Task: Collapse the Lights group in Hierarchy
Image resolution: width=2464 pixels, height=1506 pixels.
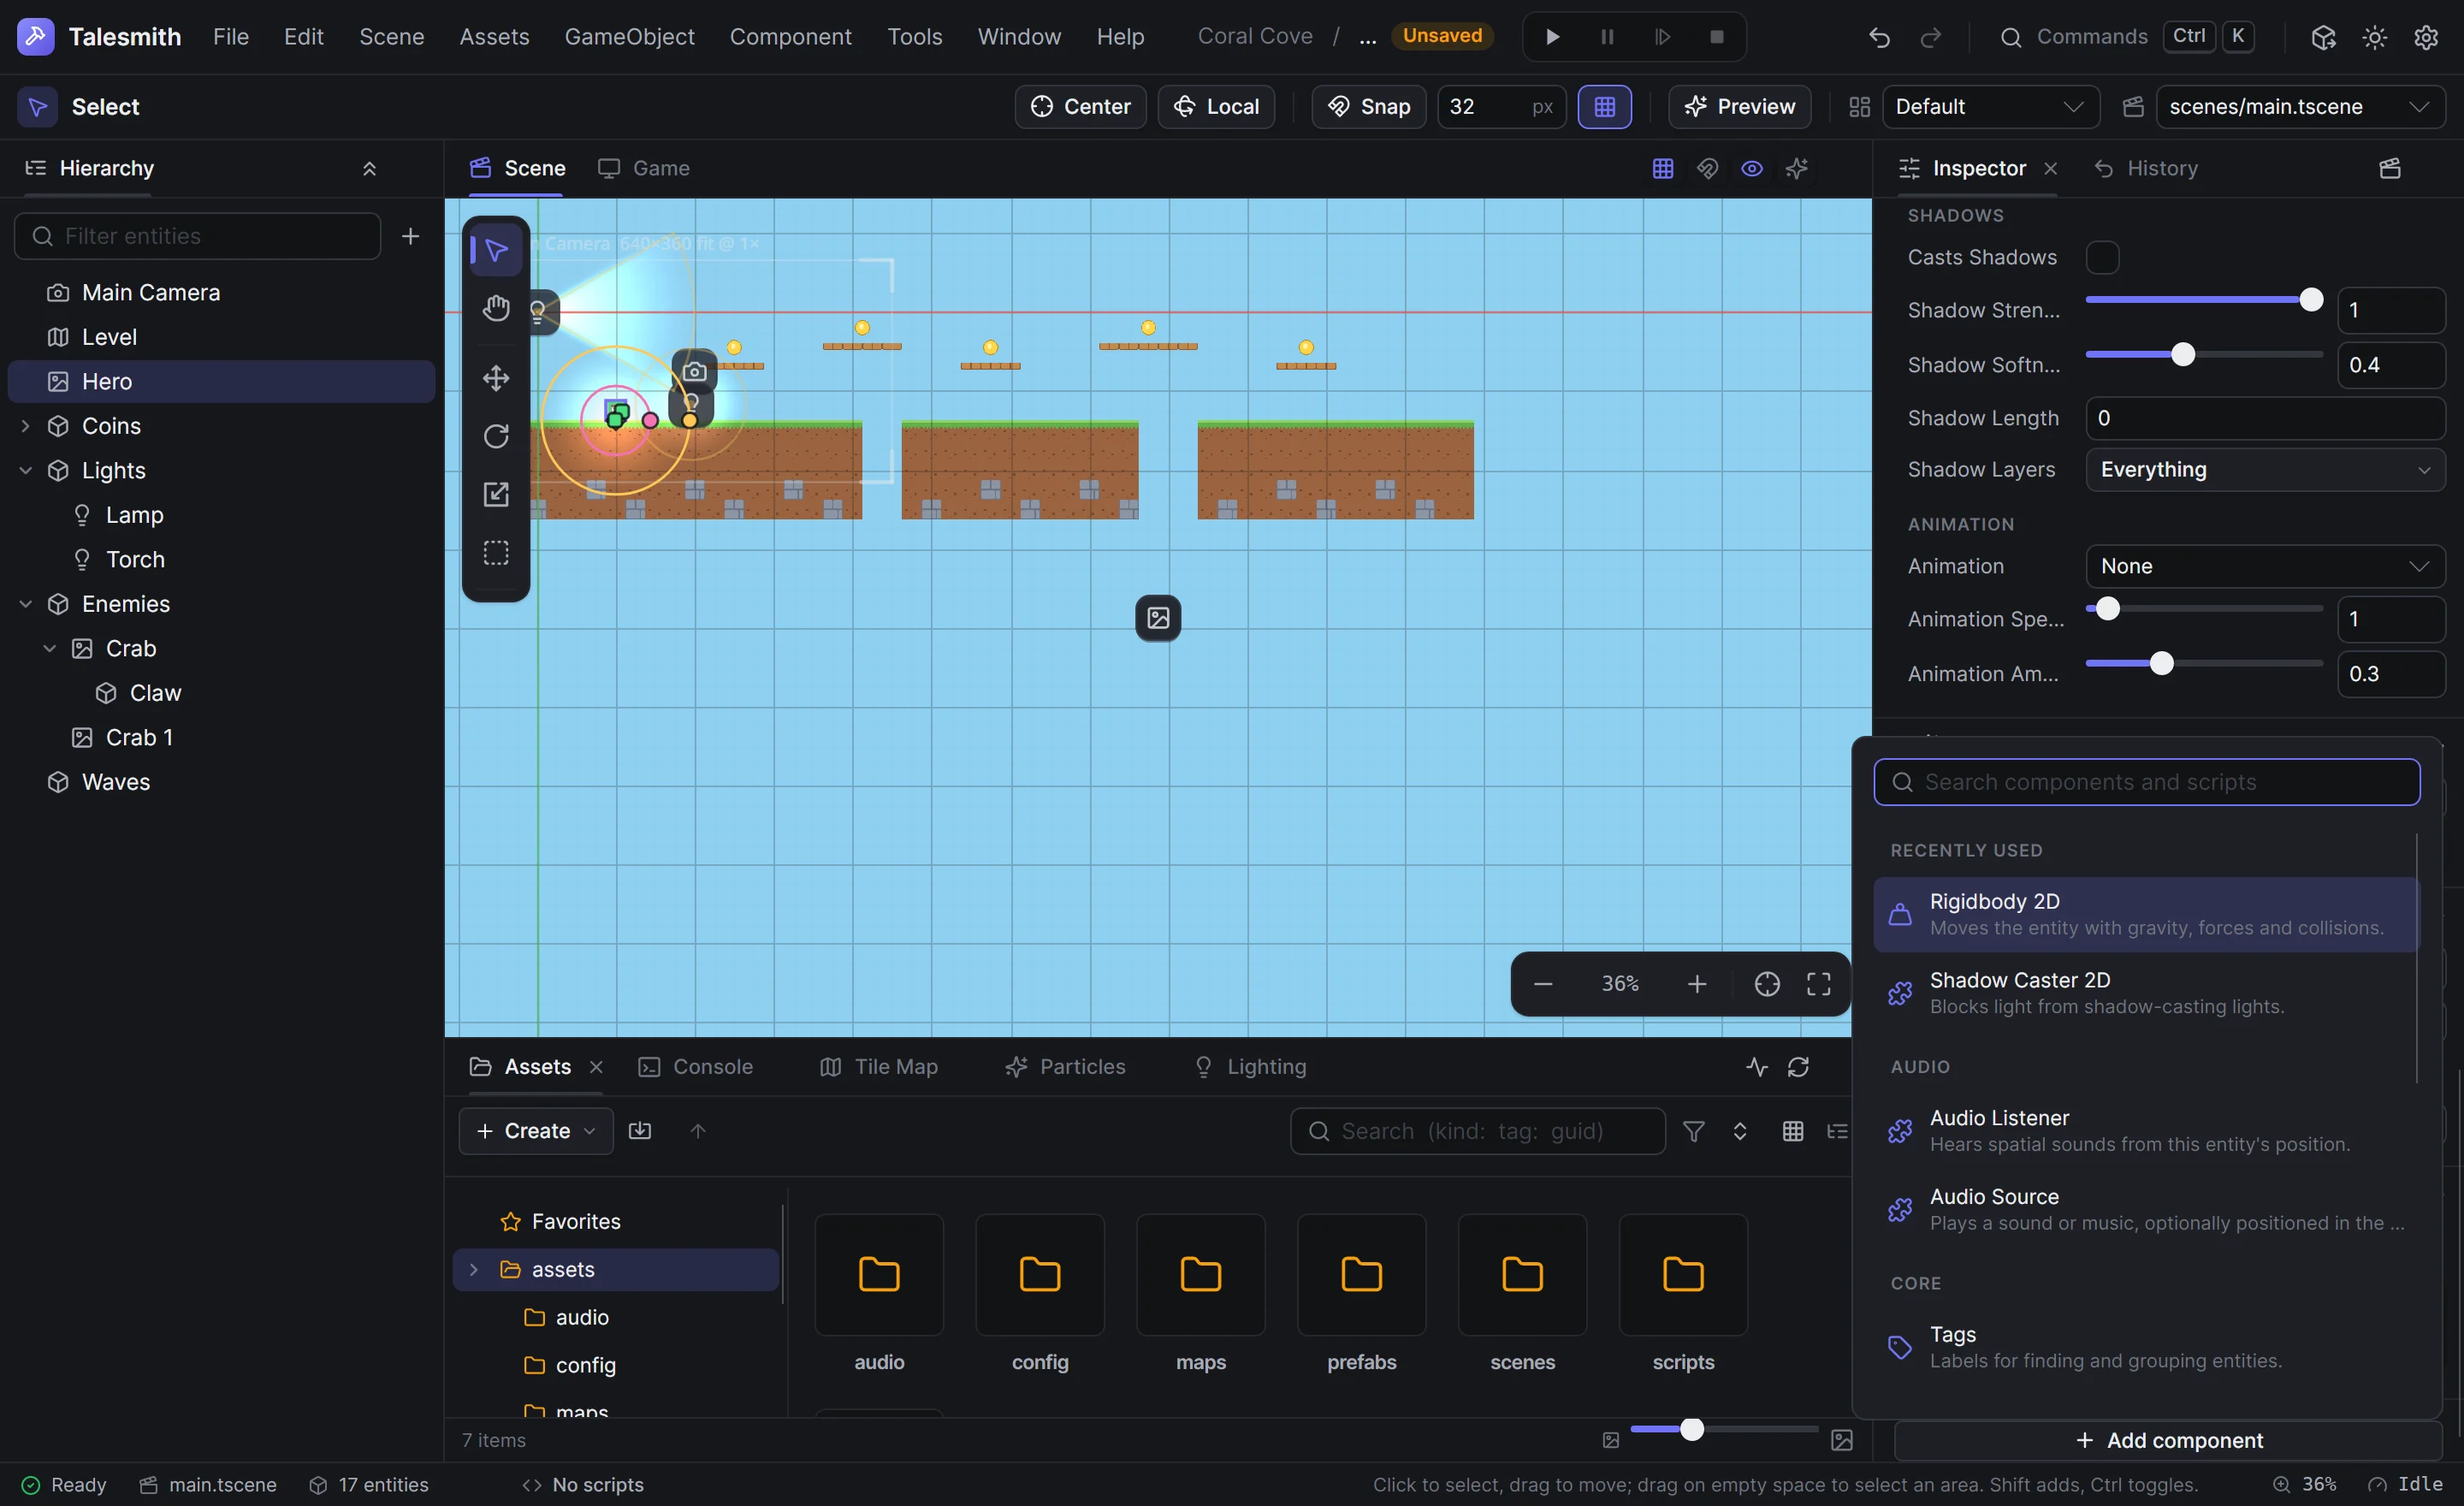Action: [x=25, y=470]
